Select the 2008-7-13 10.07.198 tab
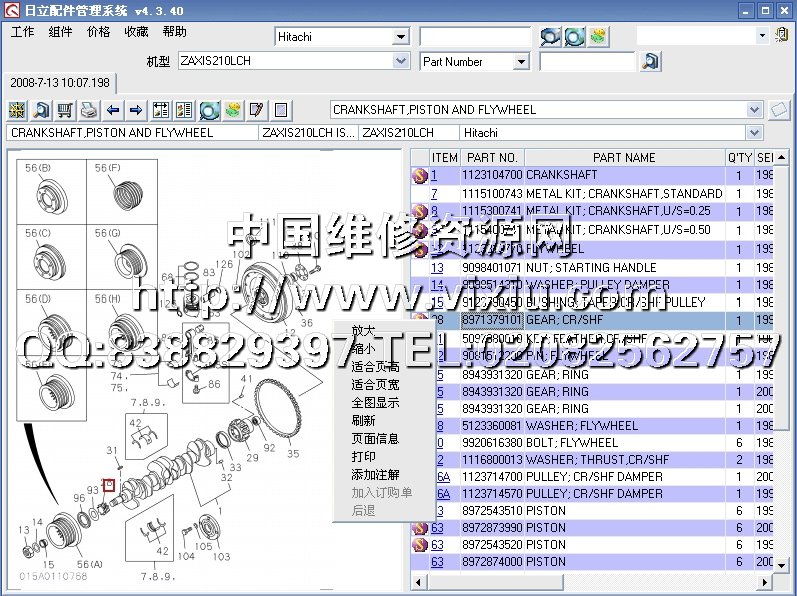Viewport: 797px width, 596px height. [x=59, y=83]
